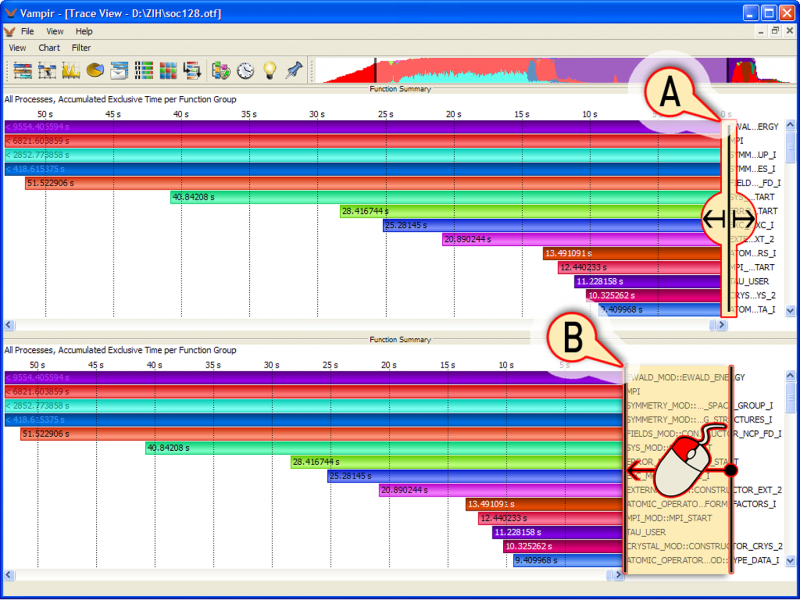Open the View menu beside File
This screenshot has width=800, height=600.
pos(55,32)
